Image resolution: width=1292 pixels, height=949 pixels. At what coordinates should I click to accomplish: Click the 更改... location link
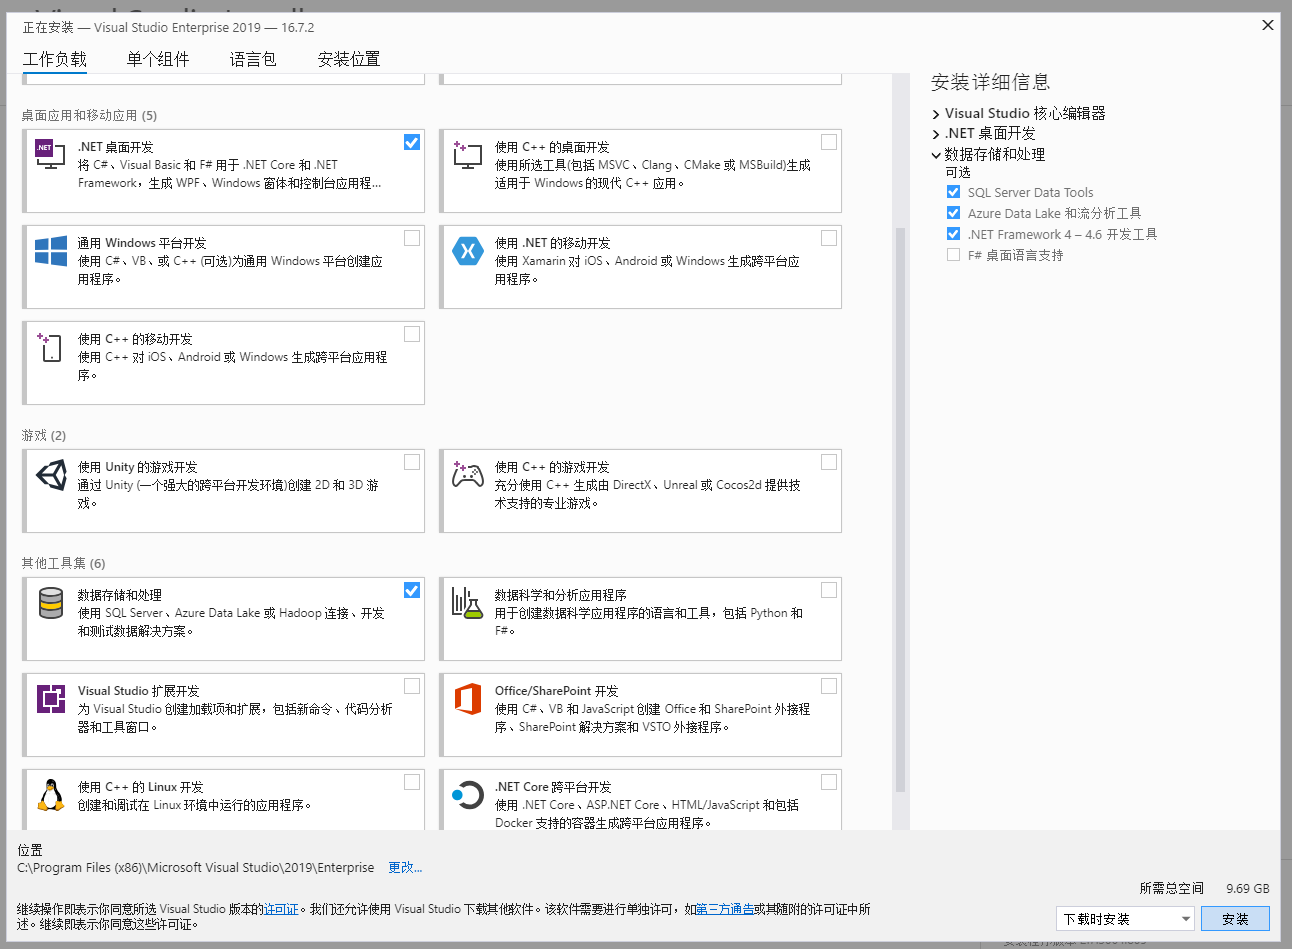pos(405,868)
